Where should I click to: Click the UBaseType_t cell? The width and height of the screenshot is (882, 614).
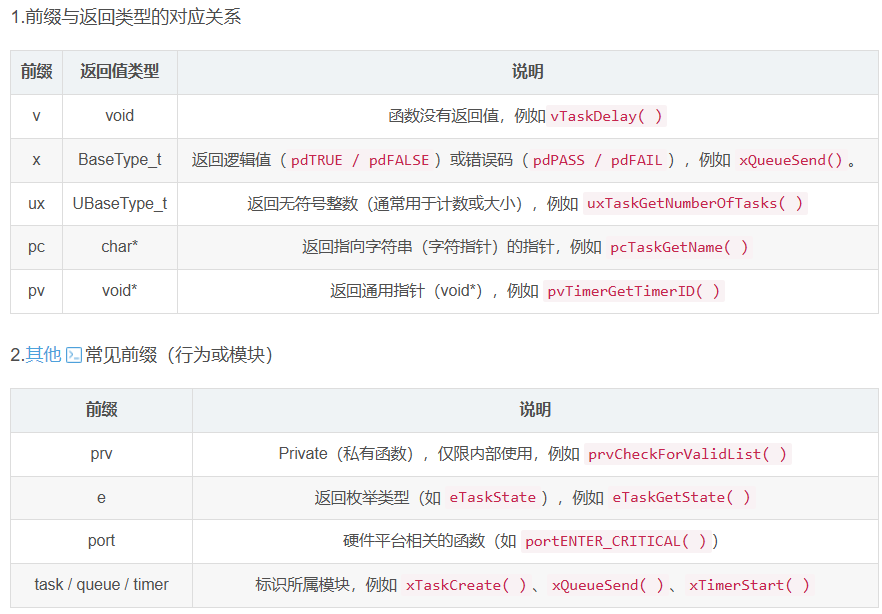120,204
